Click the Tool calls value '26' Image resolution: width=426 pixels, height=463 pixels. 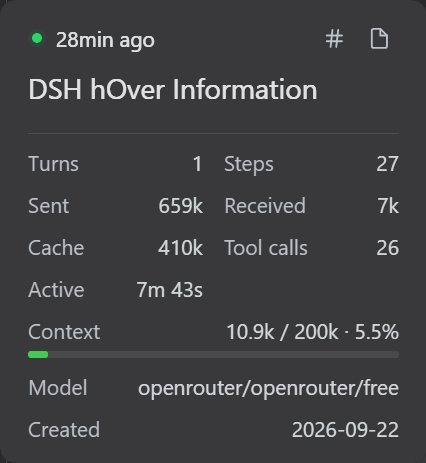pos(388,248)
